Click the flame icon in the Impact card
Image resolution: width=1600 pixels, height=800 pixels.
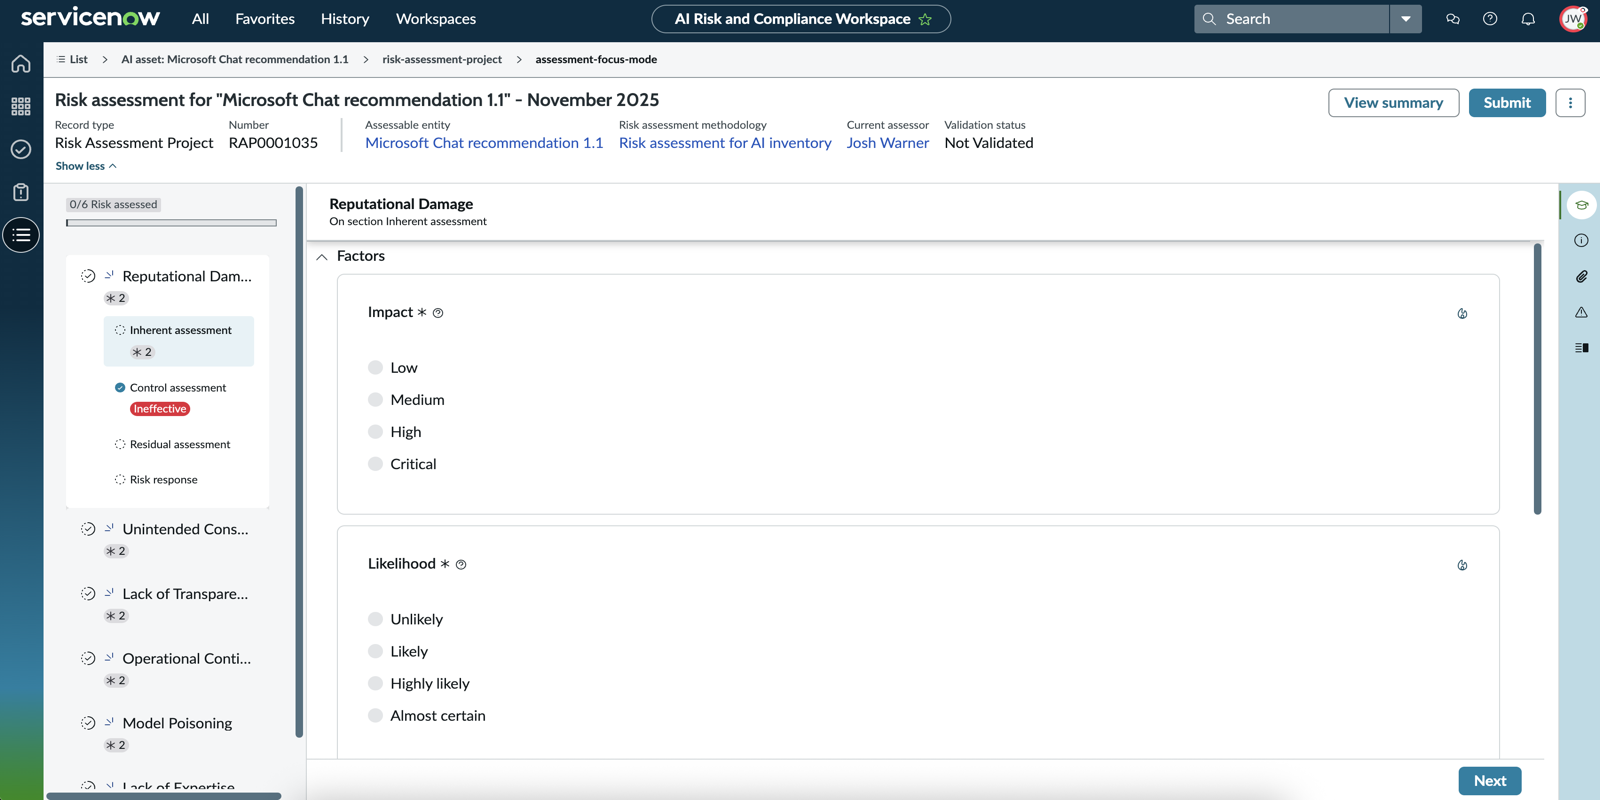[1462, 314]
